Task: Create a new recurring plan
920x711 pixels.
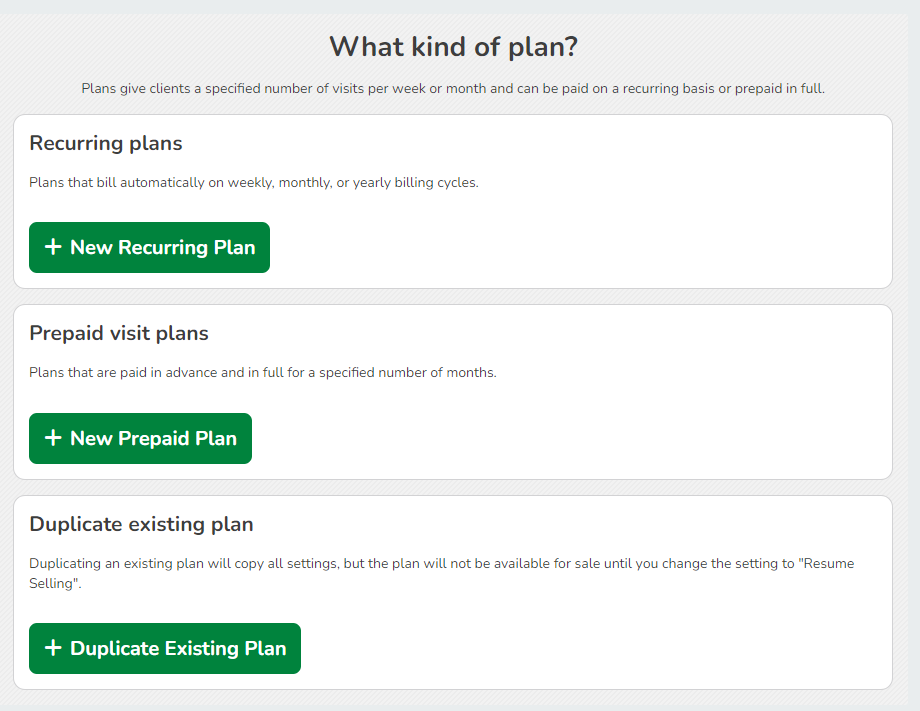Action: [149, 247]
